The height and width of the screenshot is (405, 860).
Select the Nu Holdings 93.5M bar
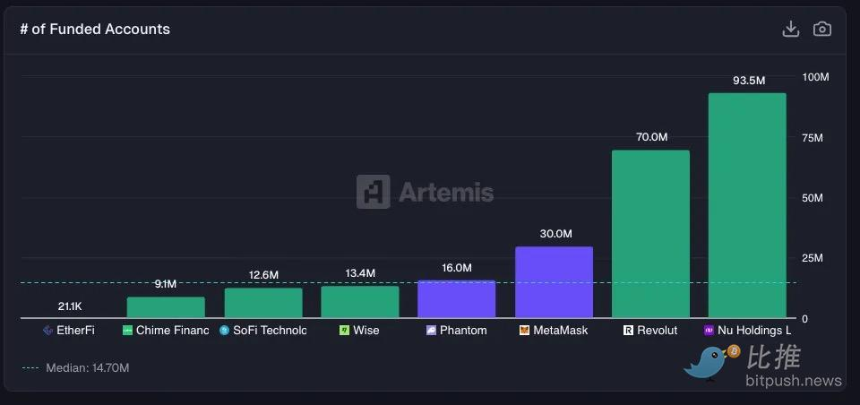[x=747, y=205]
